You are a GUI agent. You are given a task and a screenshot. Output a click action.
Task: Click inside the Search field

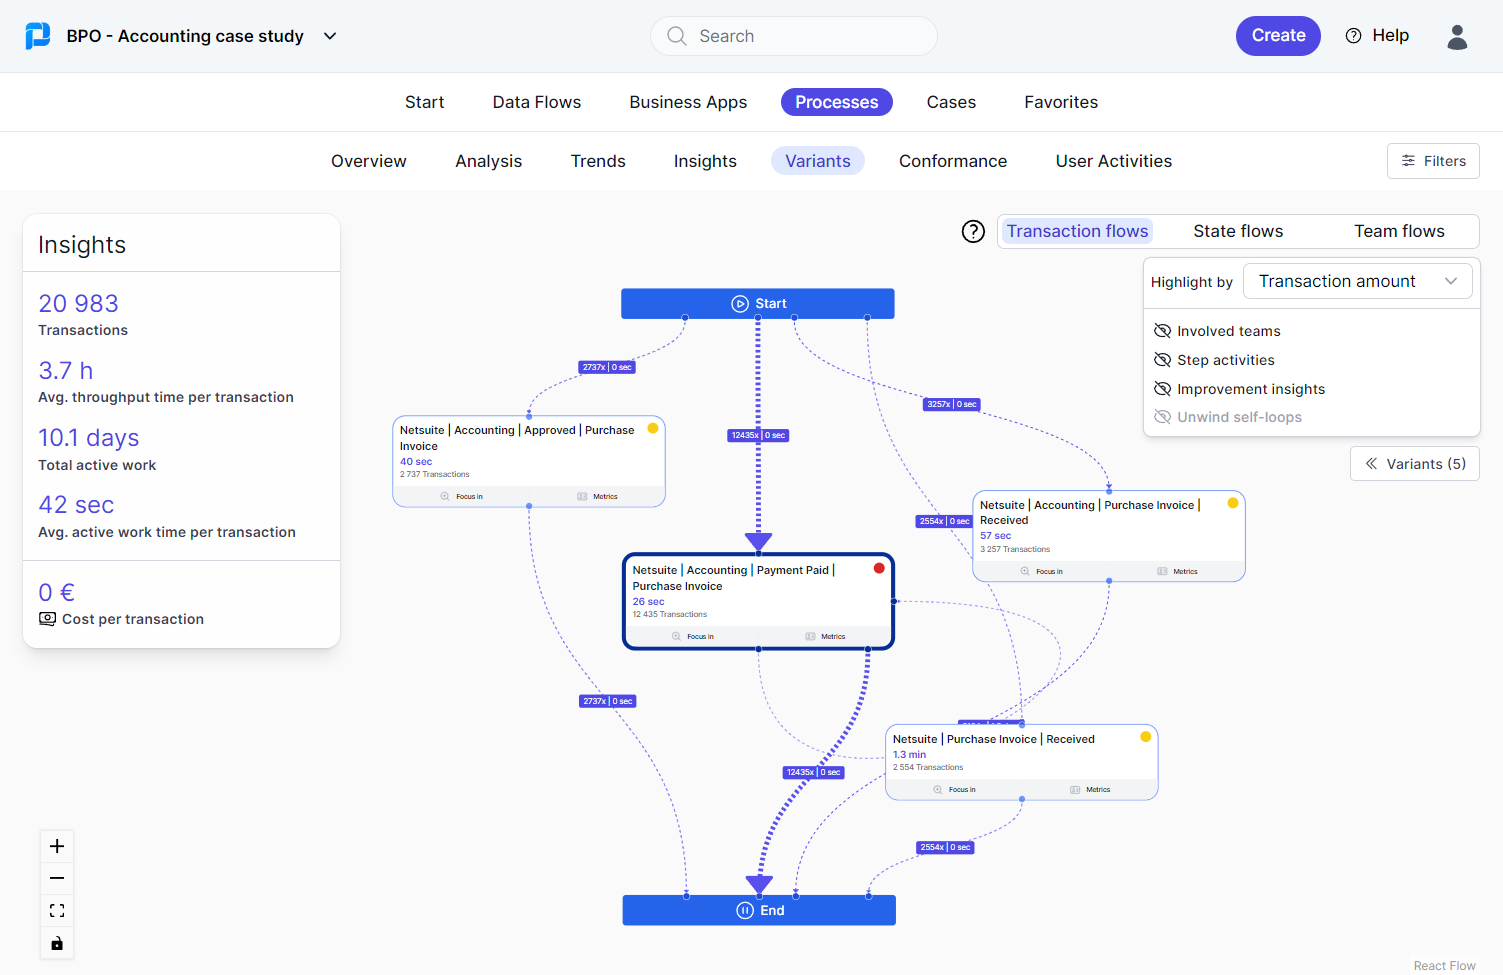793,35
